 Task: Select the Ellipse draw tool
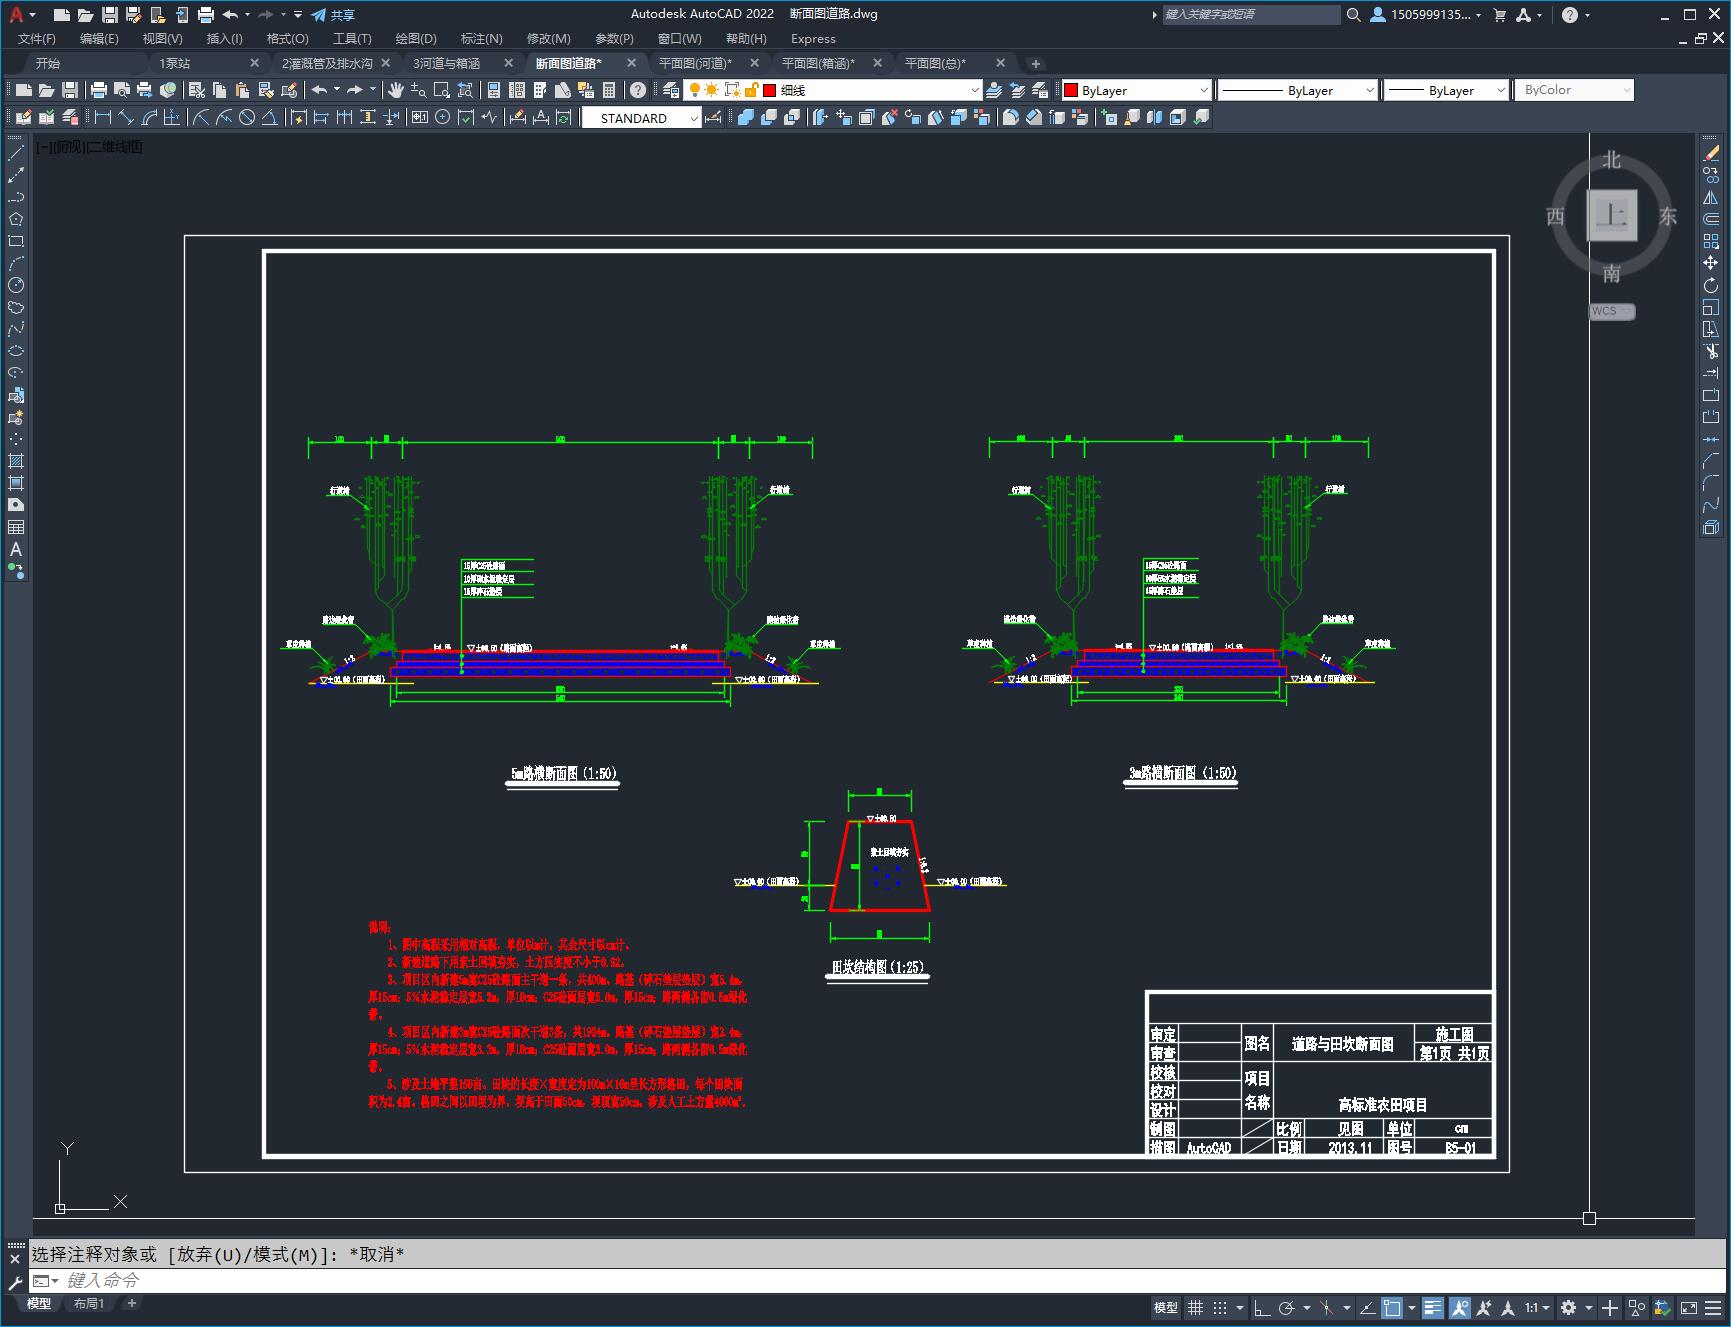pyautogui.click(x=16, y=351)
